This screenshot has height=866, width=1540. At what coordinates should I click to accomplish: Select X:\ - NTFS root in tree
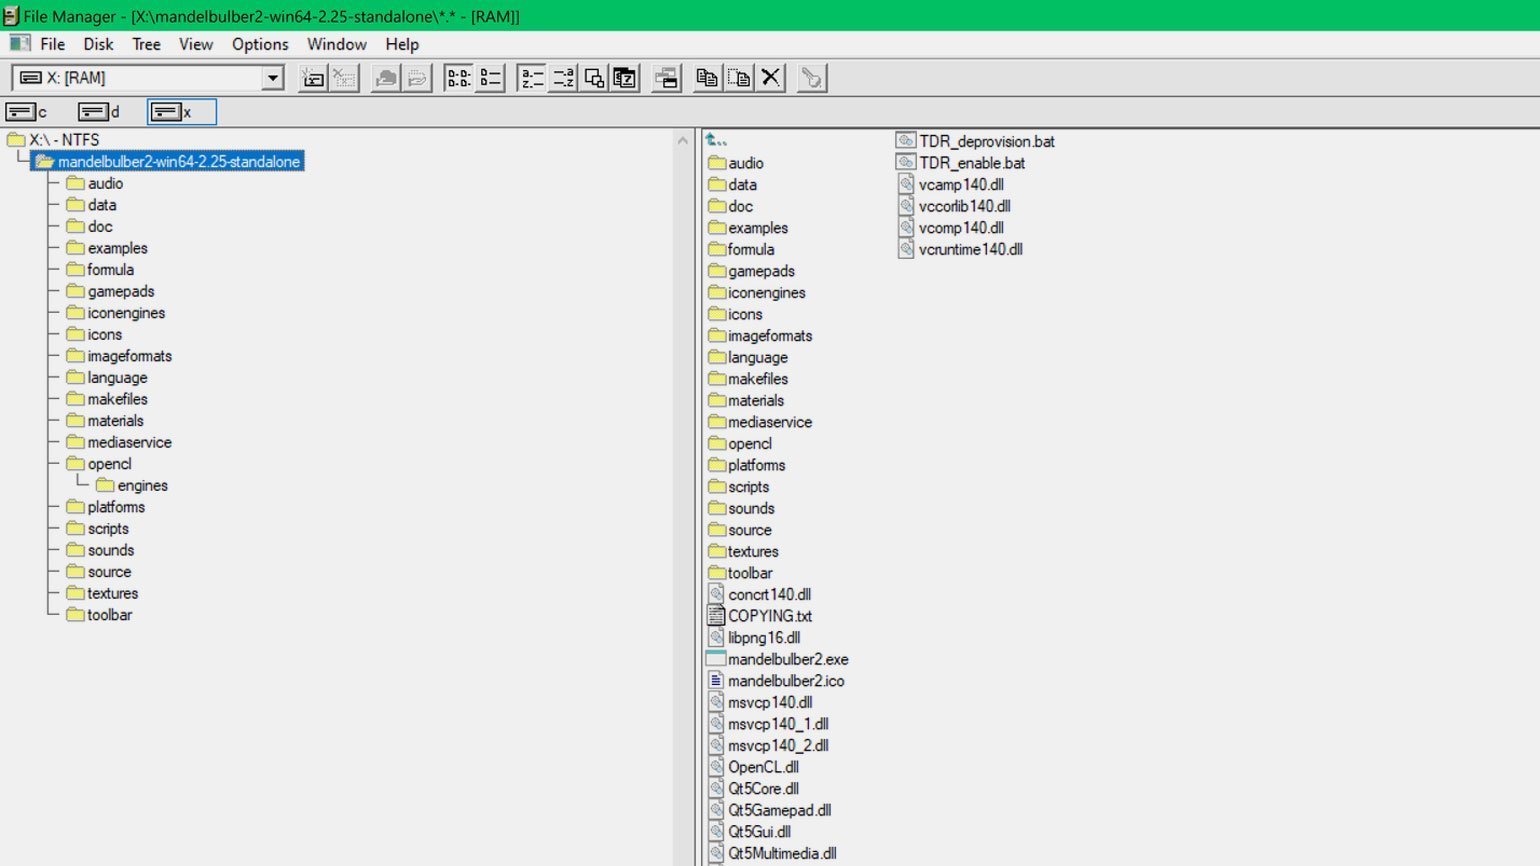(53, 140)
